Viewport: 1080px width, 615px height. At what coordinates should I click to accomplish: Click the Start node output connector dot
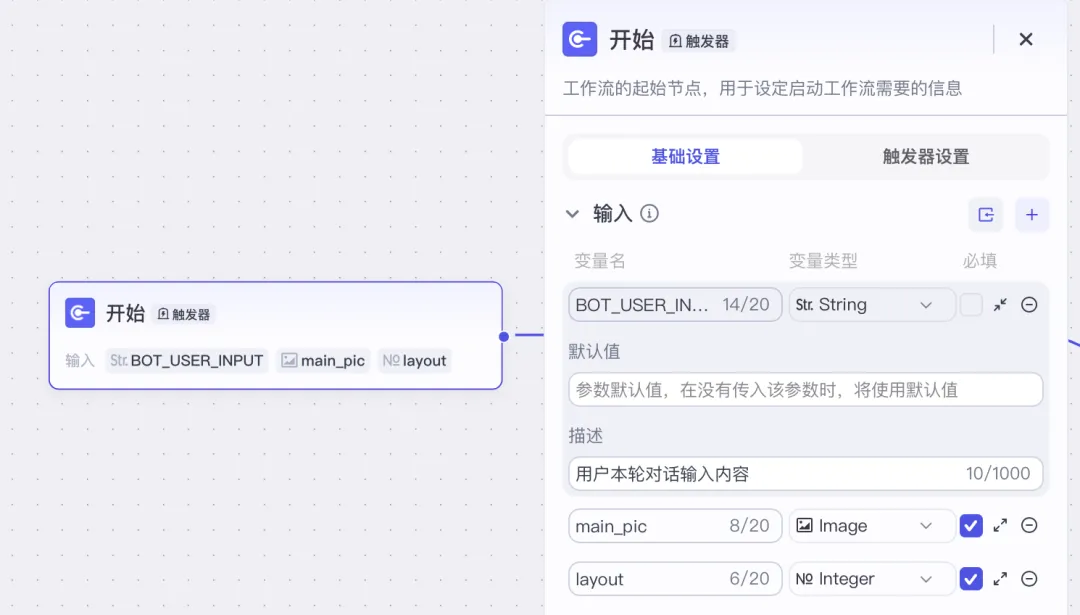point(503,336)
